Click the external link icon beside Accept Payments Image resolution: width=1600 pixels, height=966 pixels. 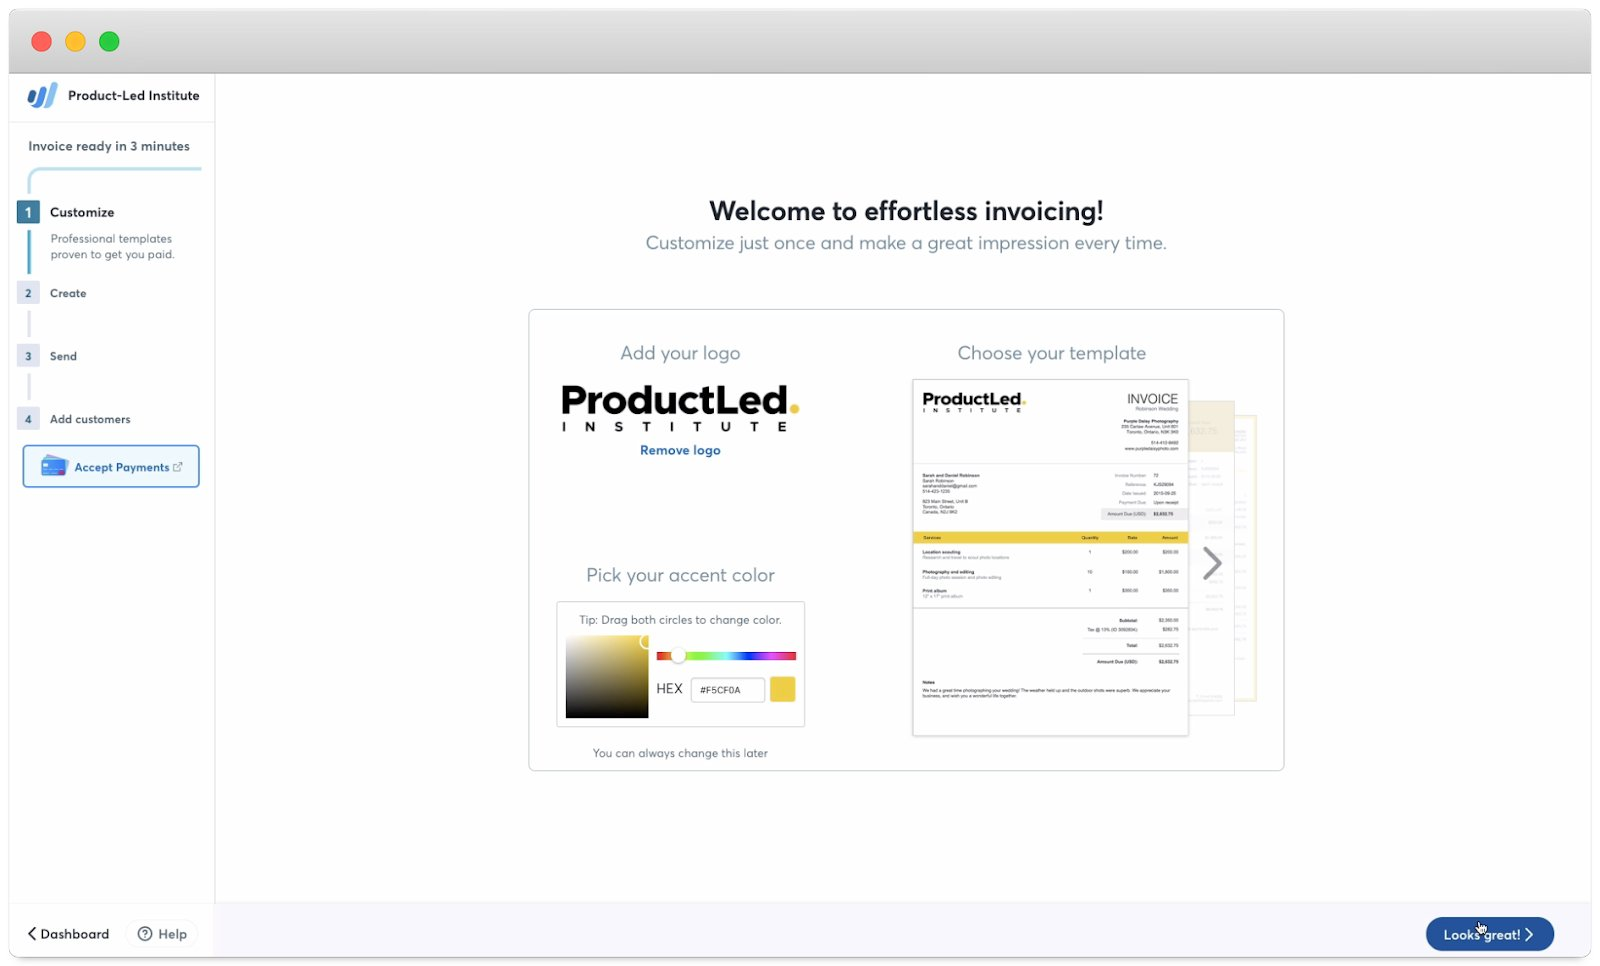tap(179, 466)
